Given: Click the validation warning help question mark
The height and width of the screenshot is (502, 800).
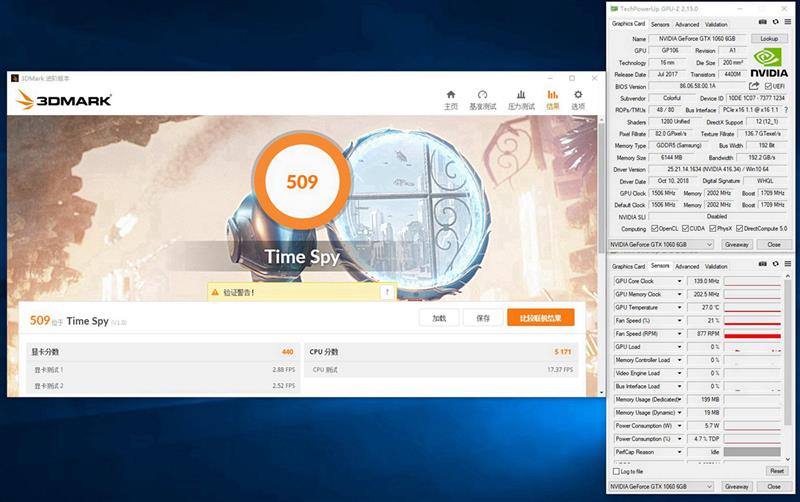Looking at the screenshot, I should coord(386,293).
